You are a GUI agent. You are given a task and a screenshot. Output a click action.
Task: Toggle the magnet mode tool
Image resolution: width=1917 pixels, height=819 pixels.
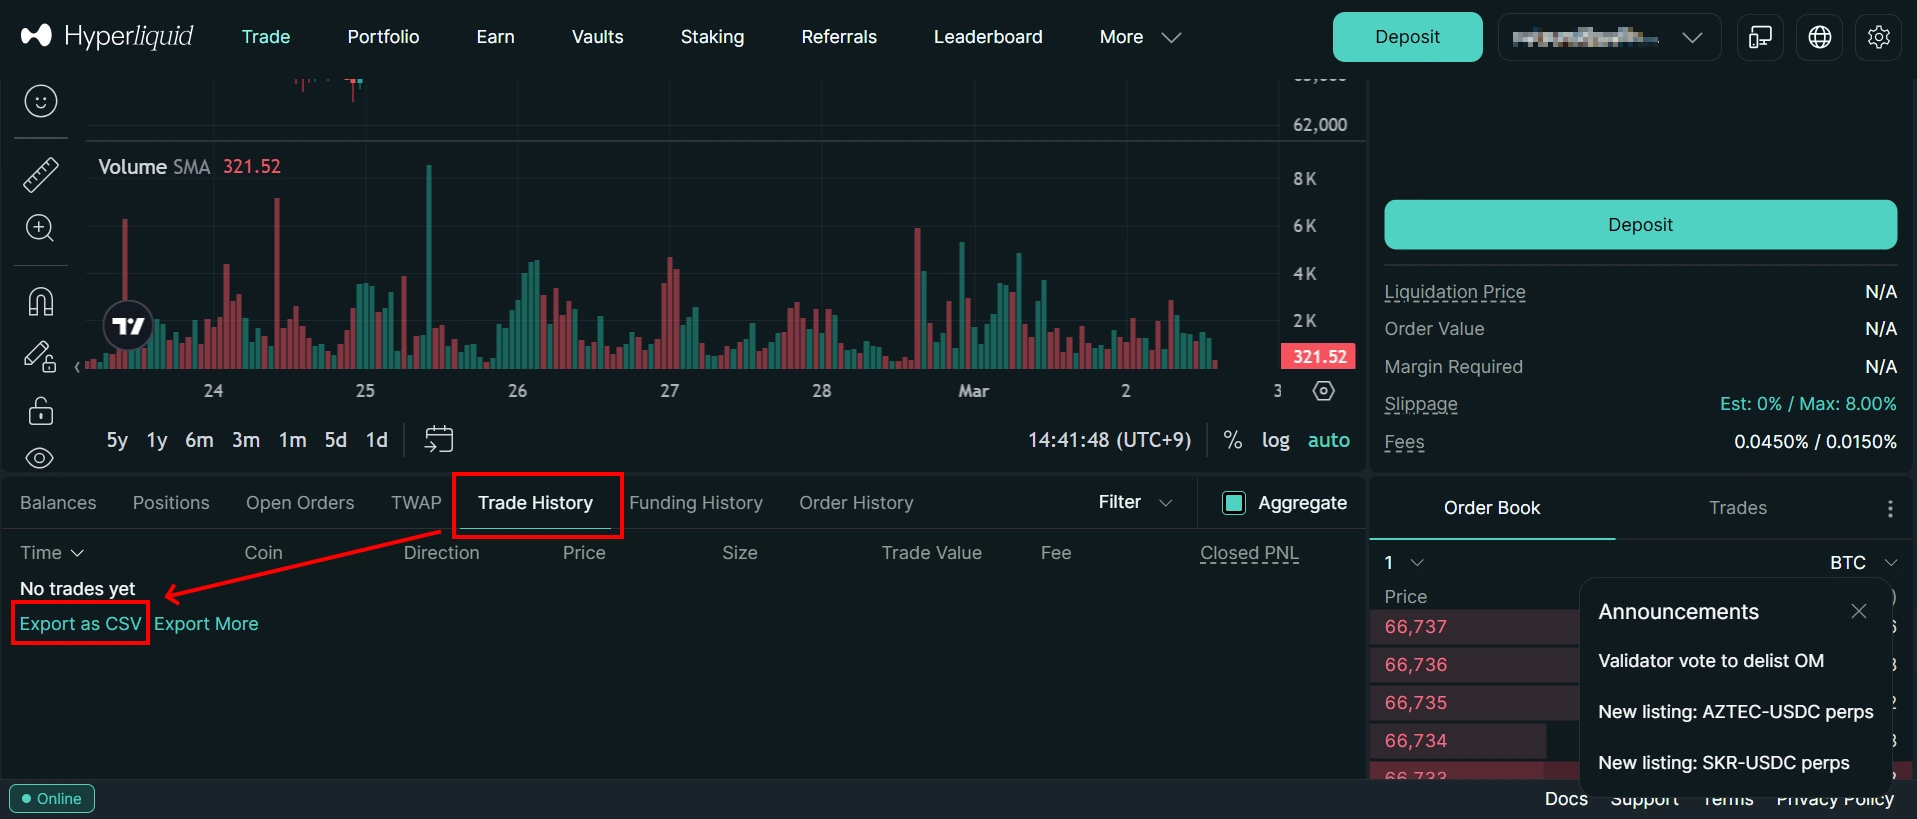(40, 301)
